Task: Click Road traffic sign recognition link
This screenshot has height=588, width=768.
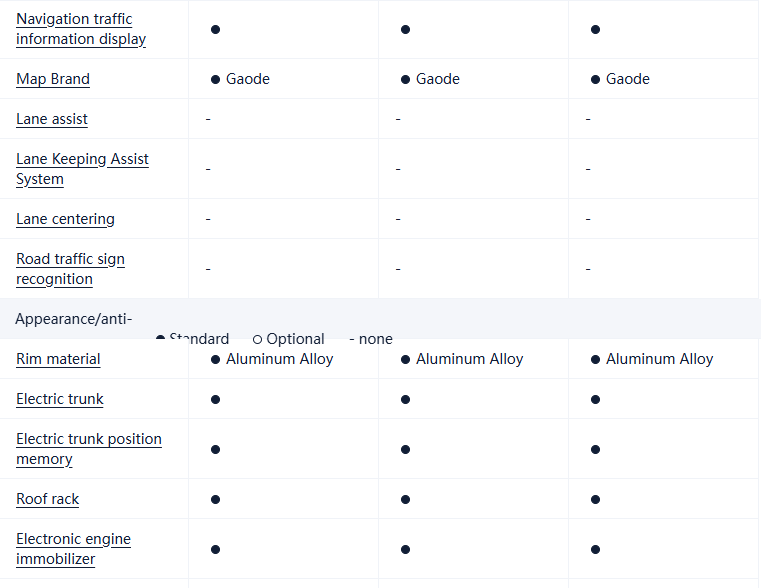Action: point(70,269)
